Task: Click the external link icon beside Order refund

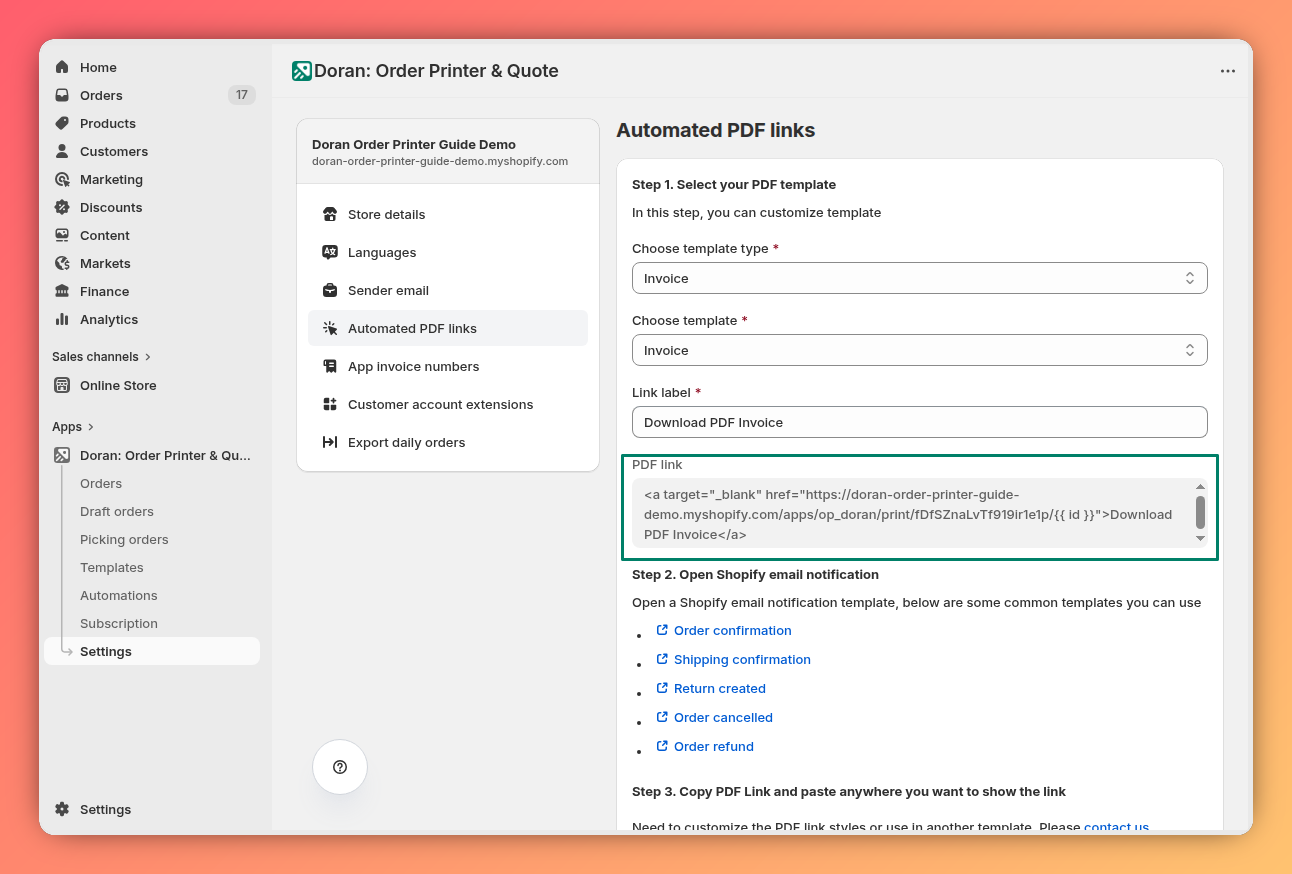Action: tap(662, 746)
